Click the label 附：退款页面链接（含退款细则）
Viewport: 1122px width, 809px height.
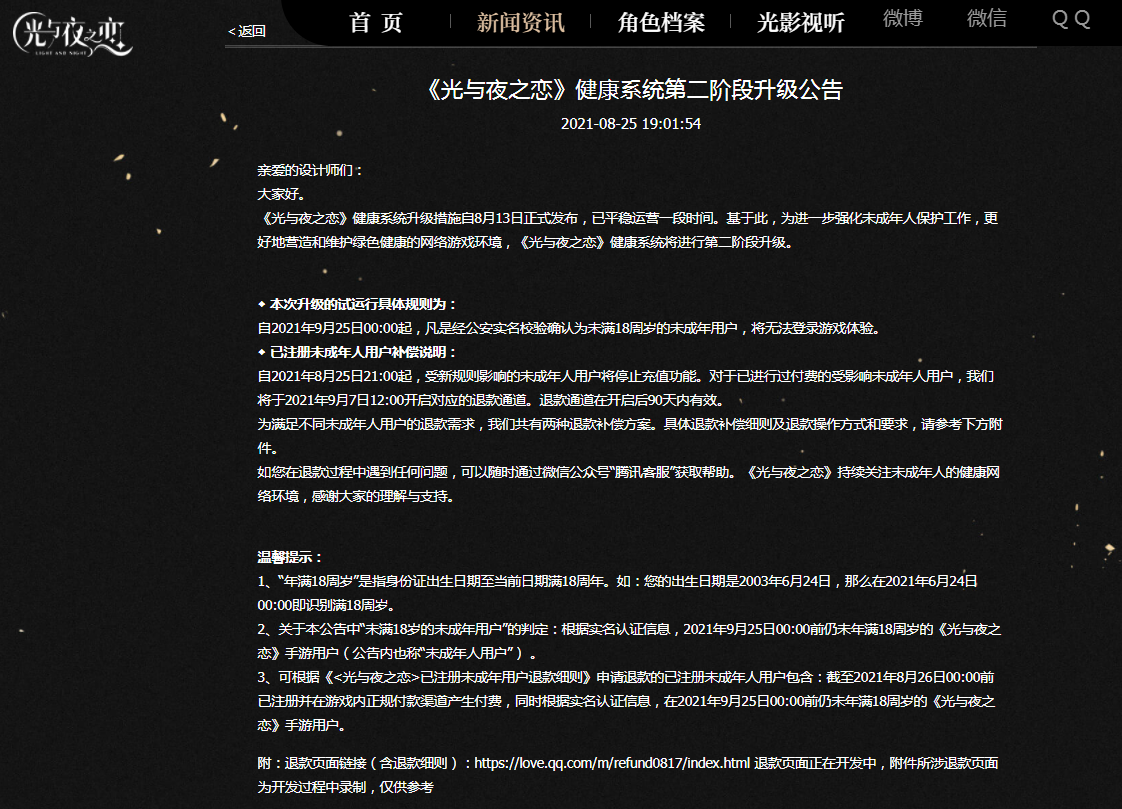[364, 763]
